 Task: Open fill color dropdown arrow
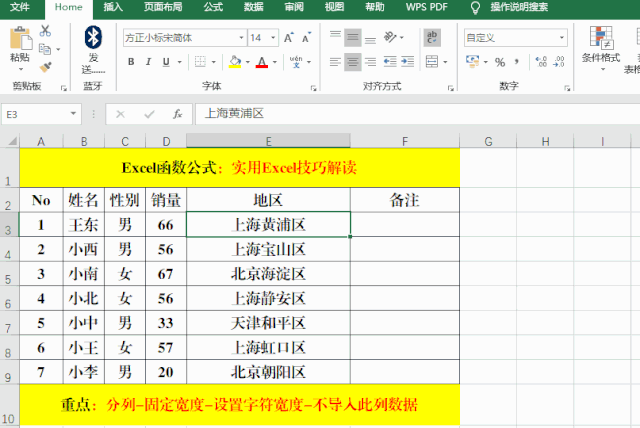point(248,62)
